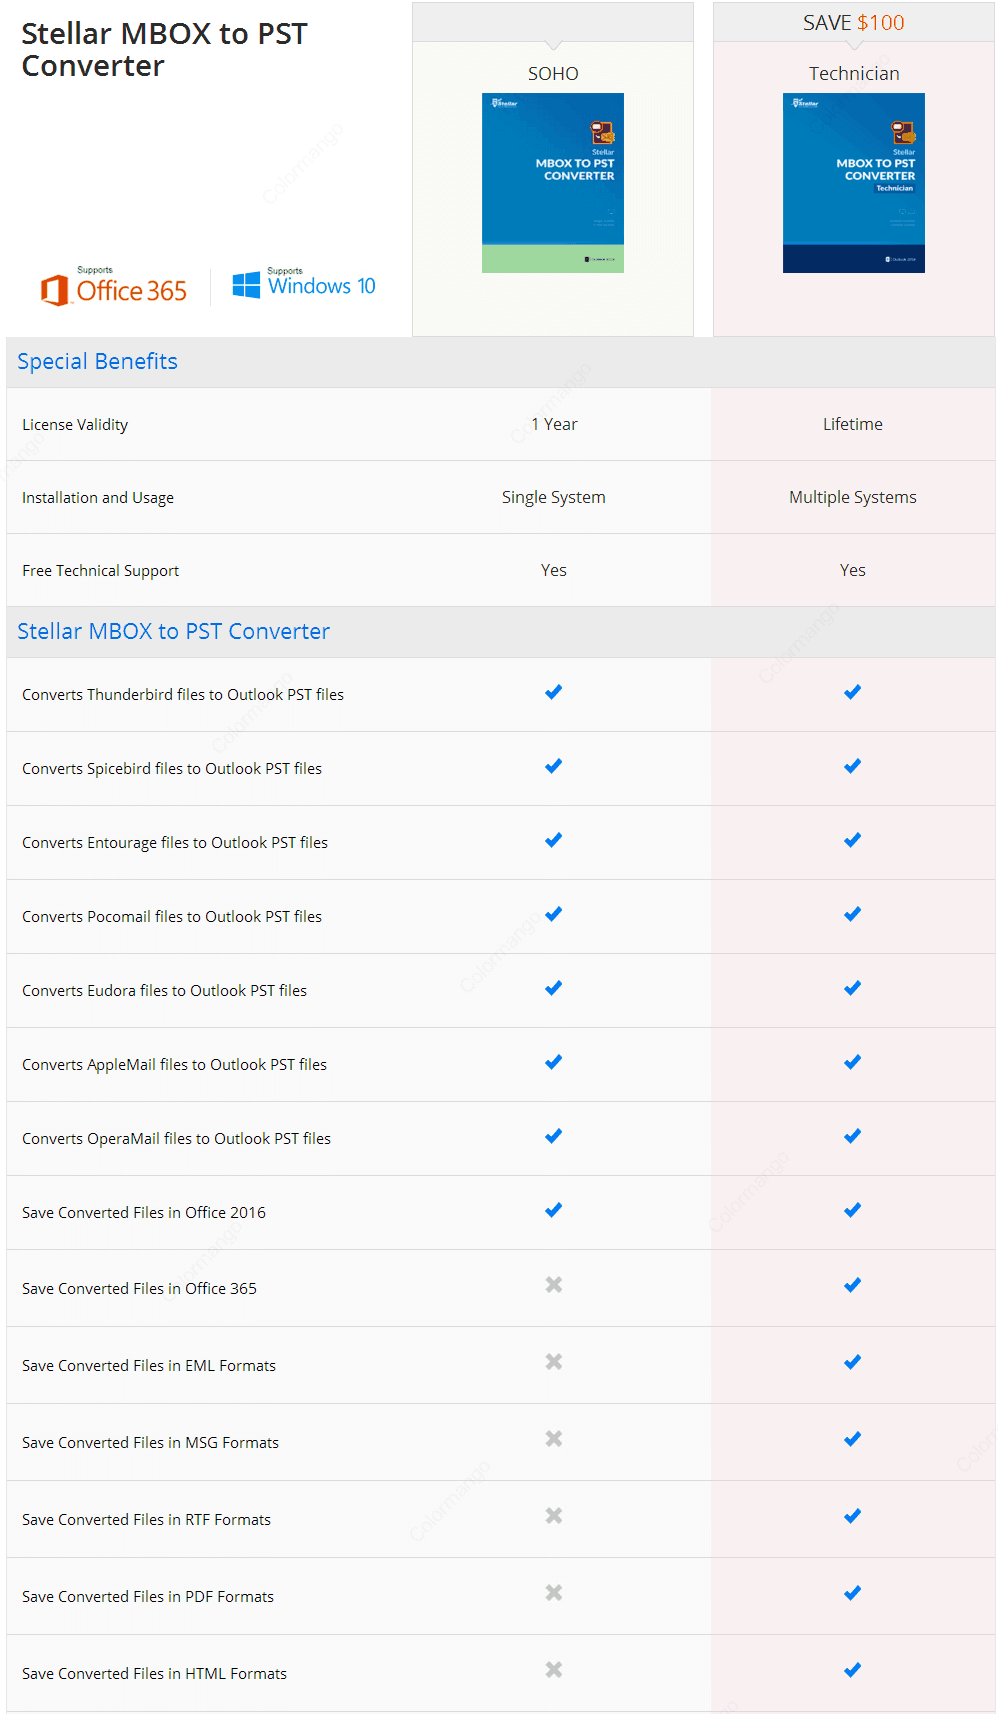Click 'Converts Pocomail files to Outlook PST files'

pyautogui.click(x=172, y=917)
